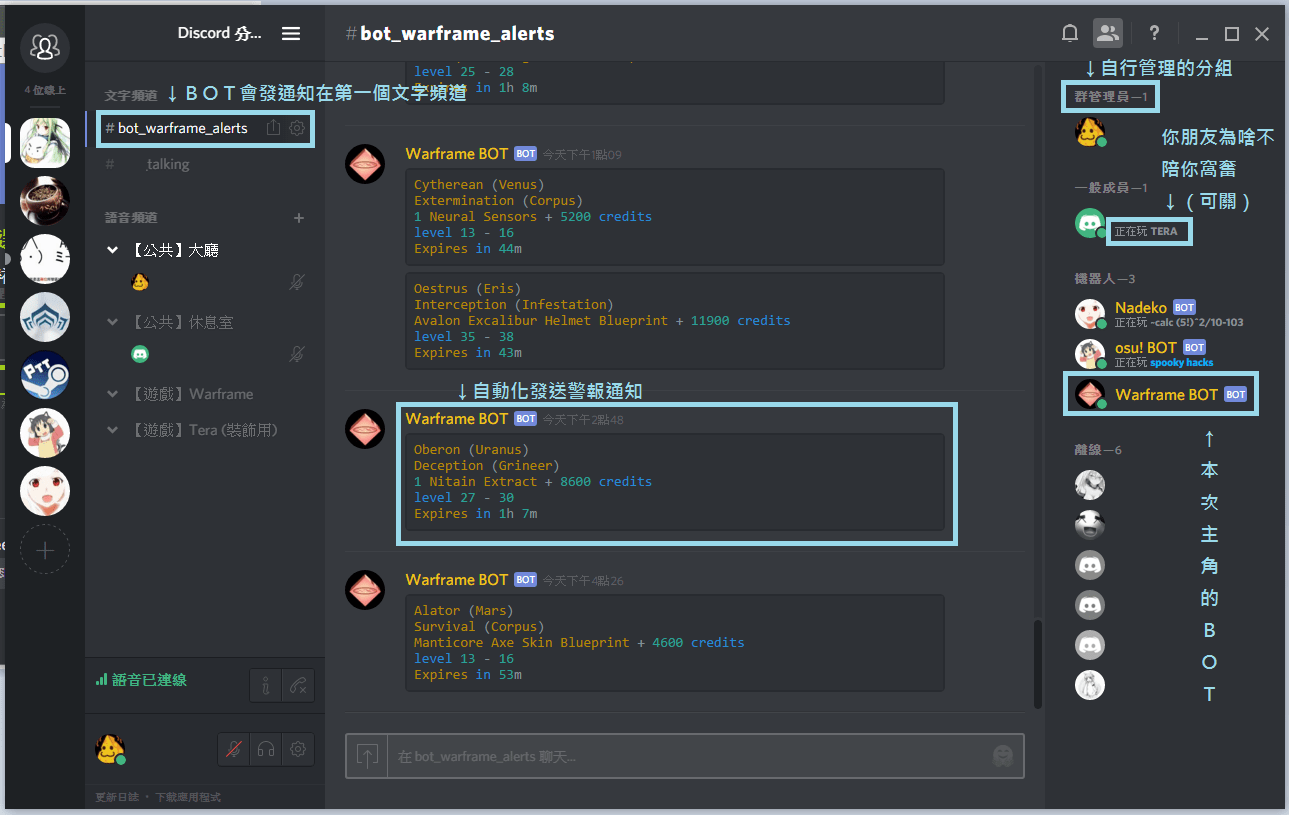Select Nadeko bot in member list
Viewport: 1289px width, 815px height.
tap(1162, 314)
